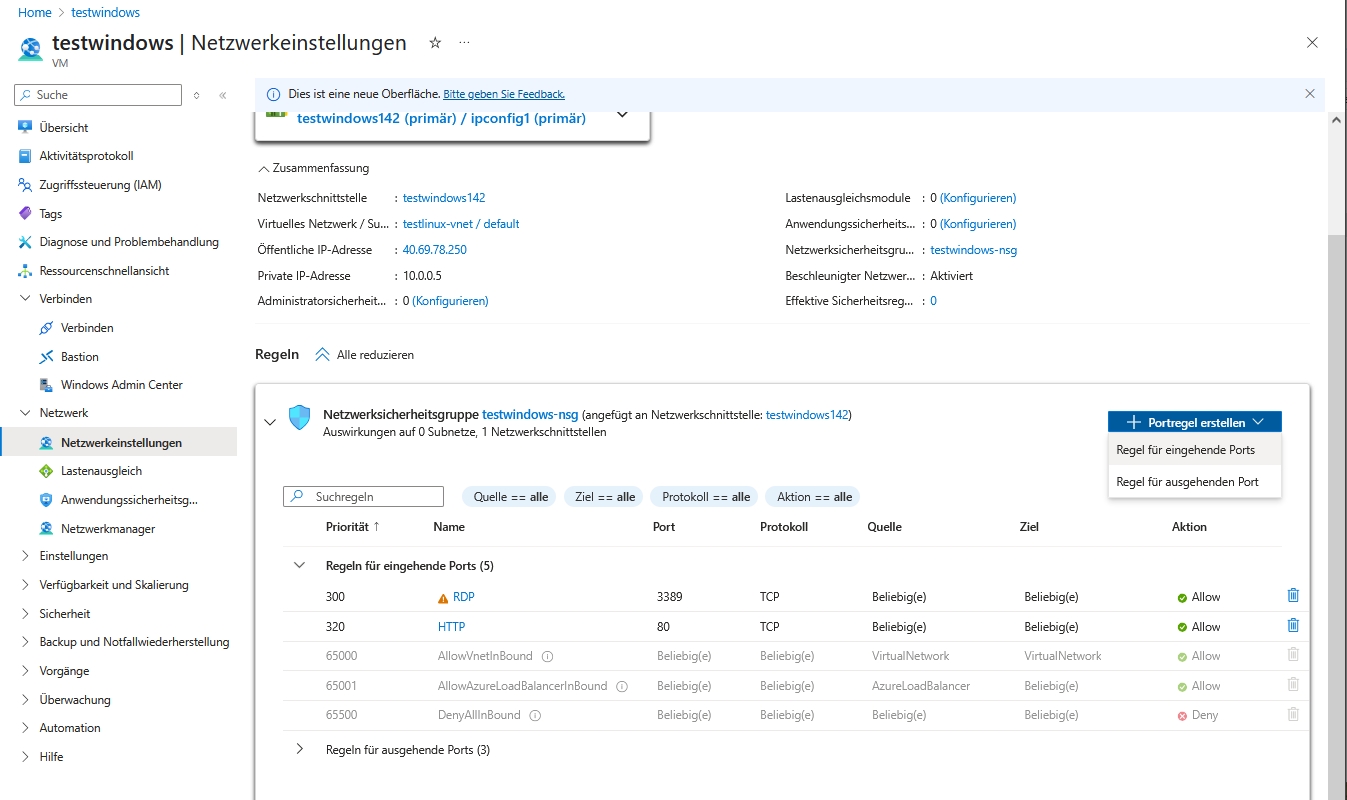Select Regel für eingehende Ports
Screen dimensions: 1347x800
click(1185, 450)
